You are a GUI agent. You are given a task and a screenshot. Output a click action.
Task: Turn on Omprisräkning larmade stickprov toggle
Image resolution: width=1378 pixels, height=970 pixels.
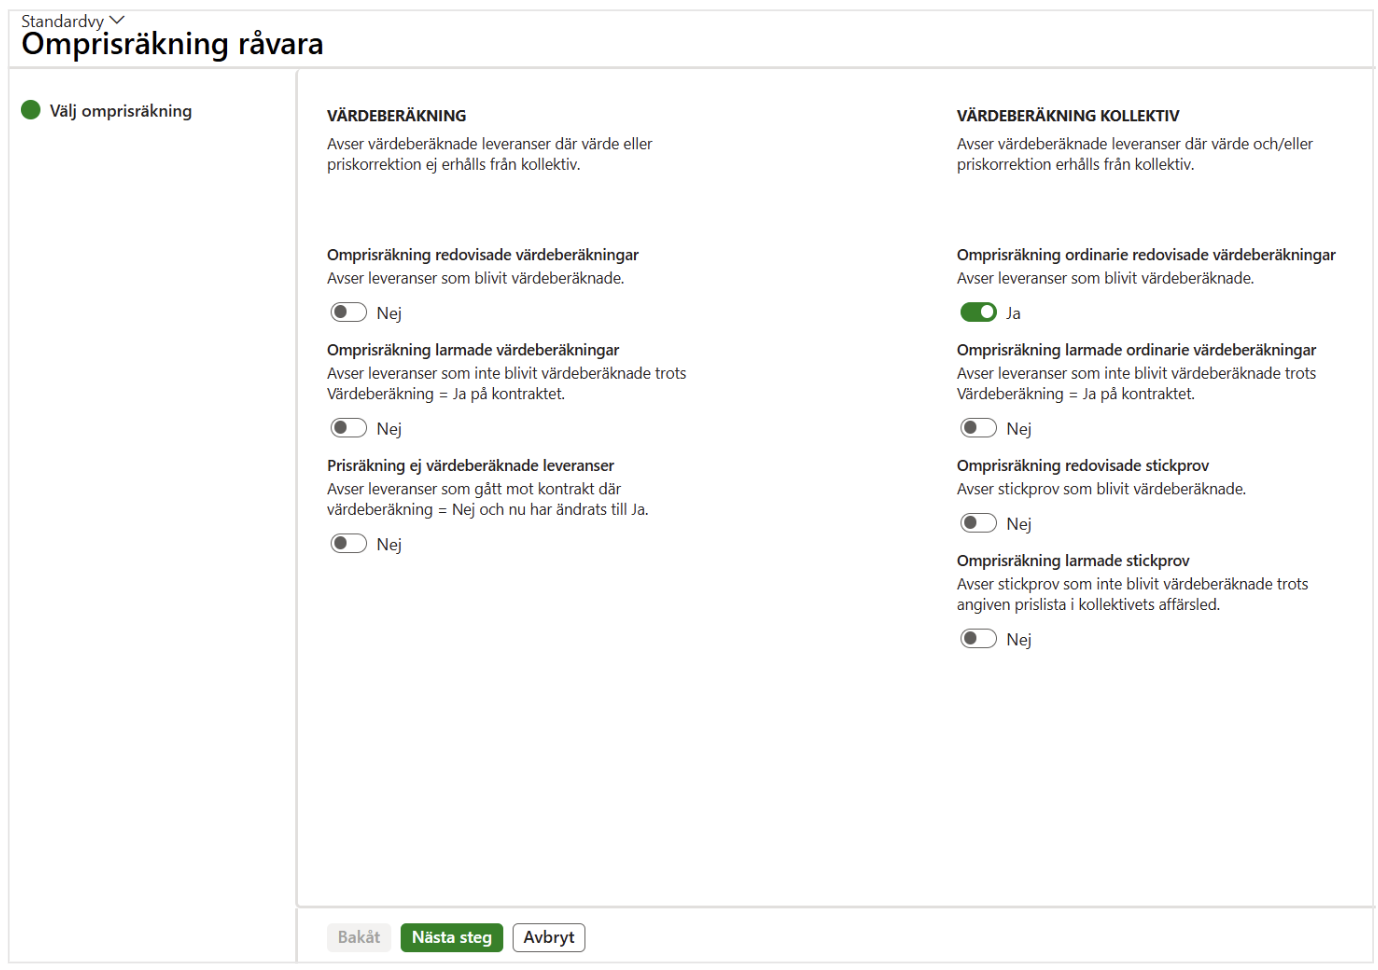pyautogui.click(x=978, y=638)
